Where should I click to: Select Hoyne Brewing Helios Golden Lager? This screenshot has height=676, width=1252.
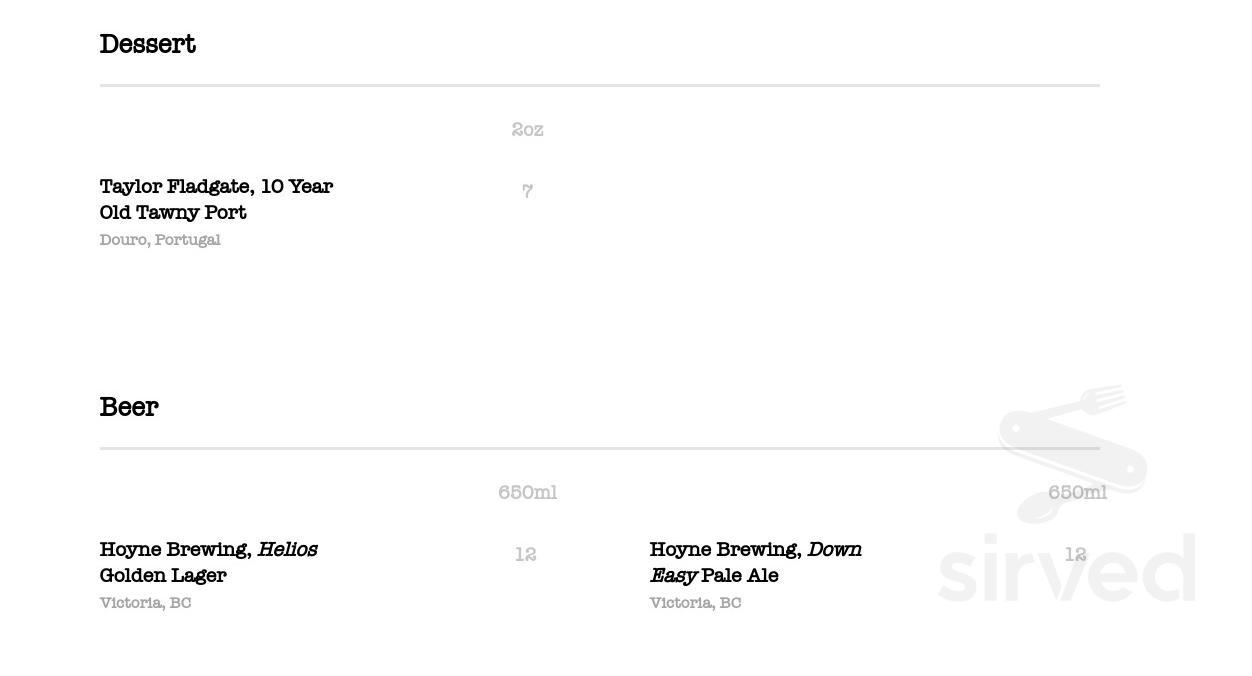click(x=208, y=562)
